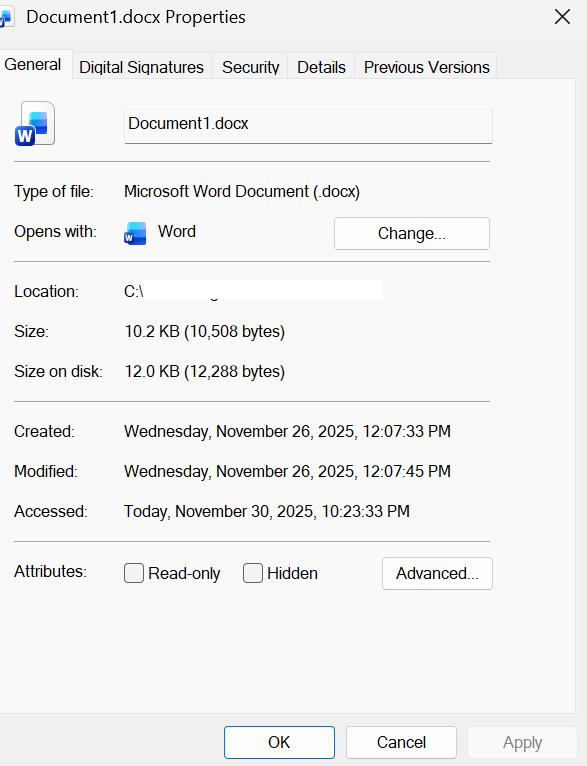Open the Previous Versions tab
Image resolution: width=587 pixels, height=766 pixels.
click(426, 67)
